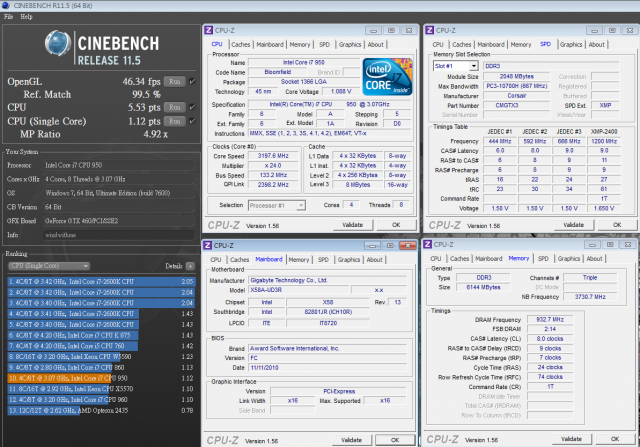
Task: Switch to Memory tab in the CPU window
Action: click(x=300, y=44)
